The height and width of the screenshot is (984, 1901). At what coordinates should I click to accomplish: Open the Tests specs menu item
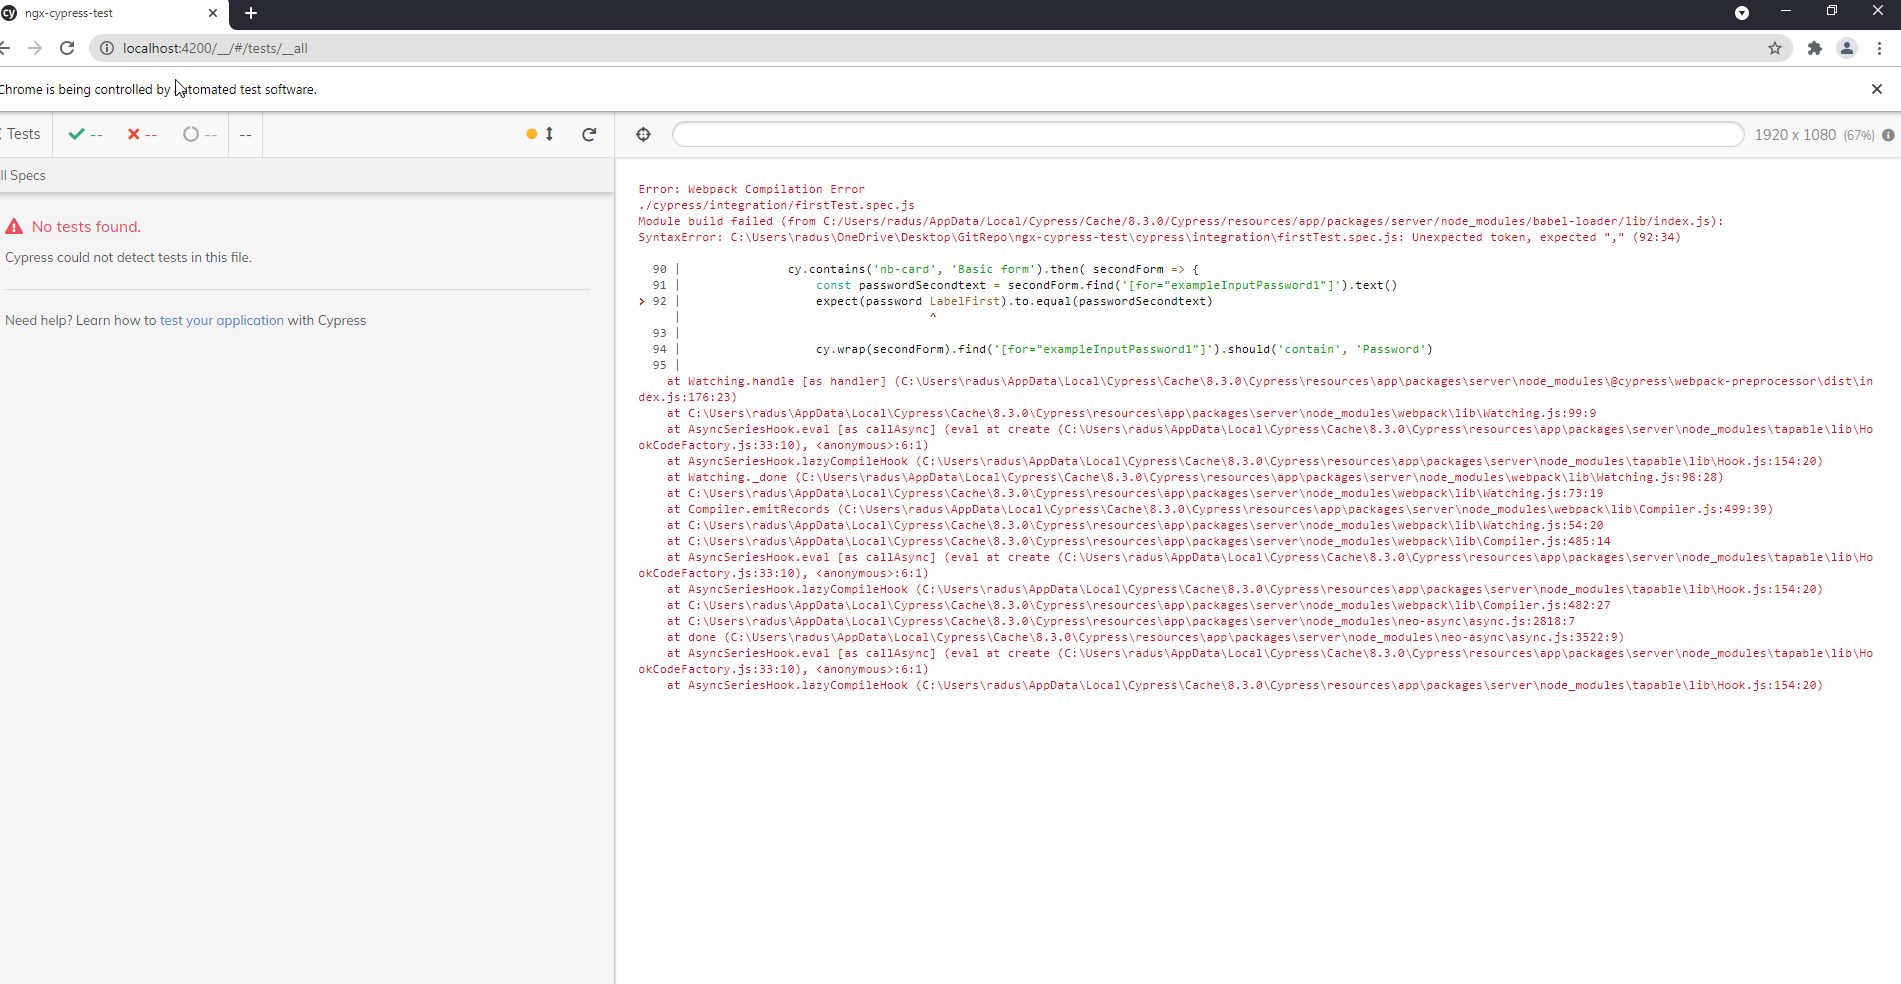coord(20,133)
